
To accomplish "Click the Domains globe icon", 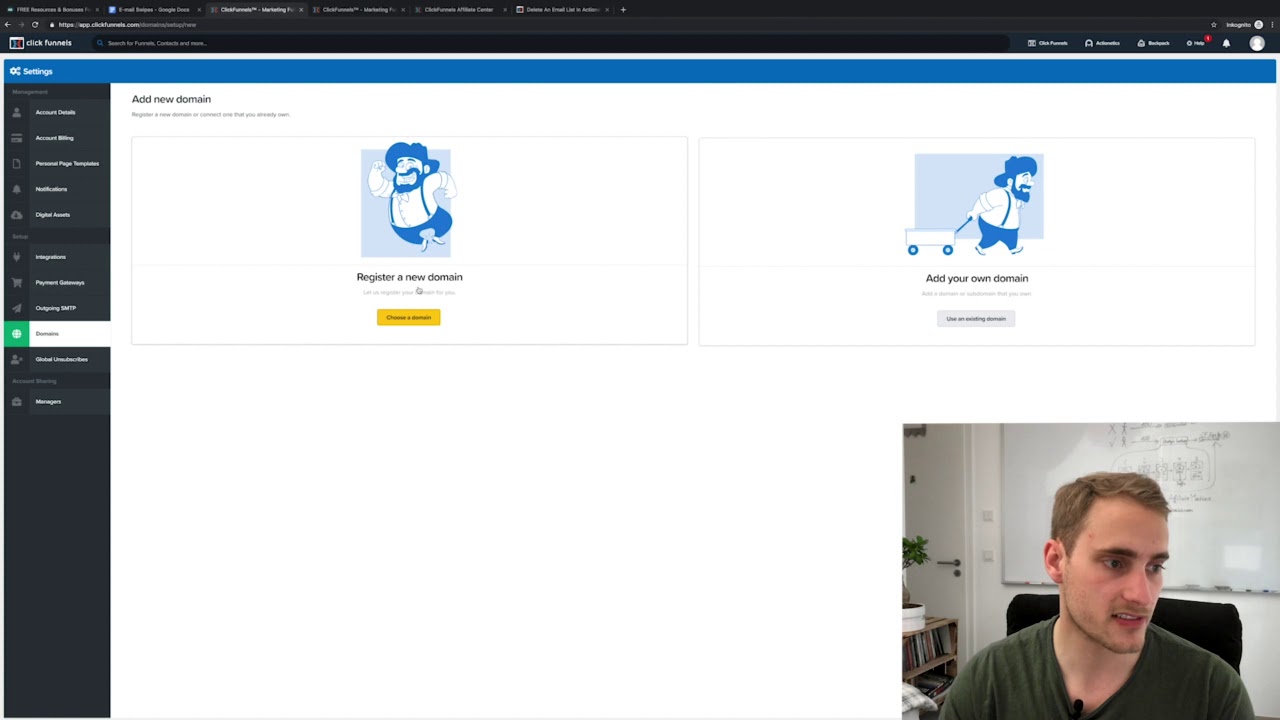I will (16, 334).
